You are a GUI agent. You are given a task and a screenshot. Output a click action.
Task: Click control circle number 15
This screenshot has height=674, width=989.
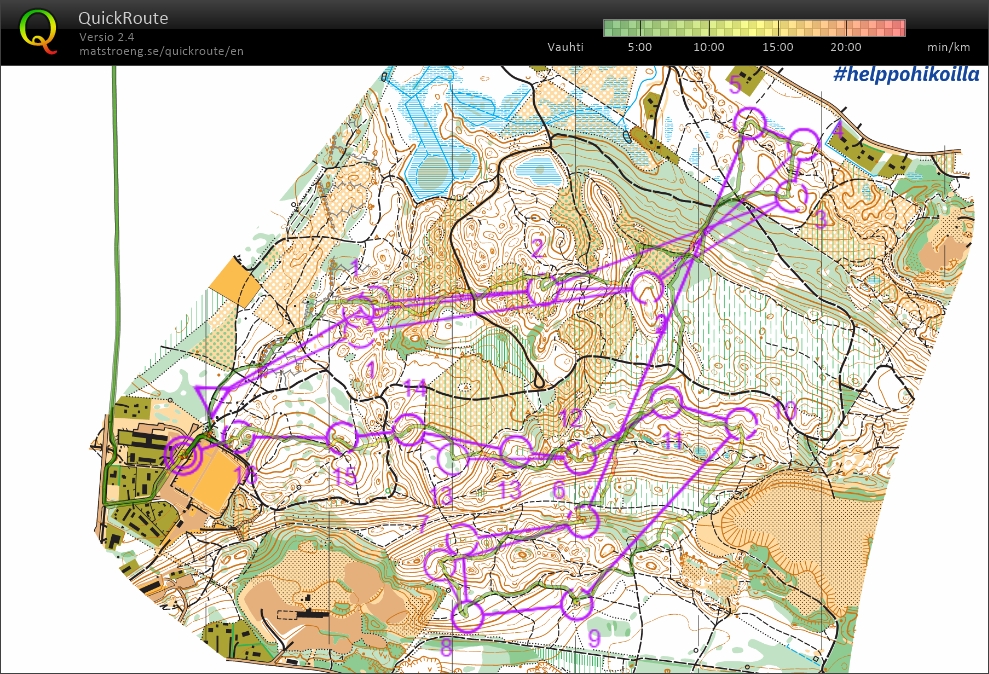coord(343,438)
